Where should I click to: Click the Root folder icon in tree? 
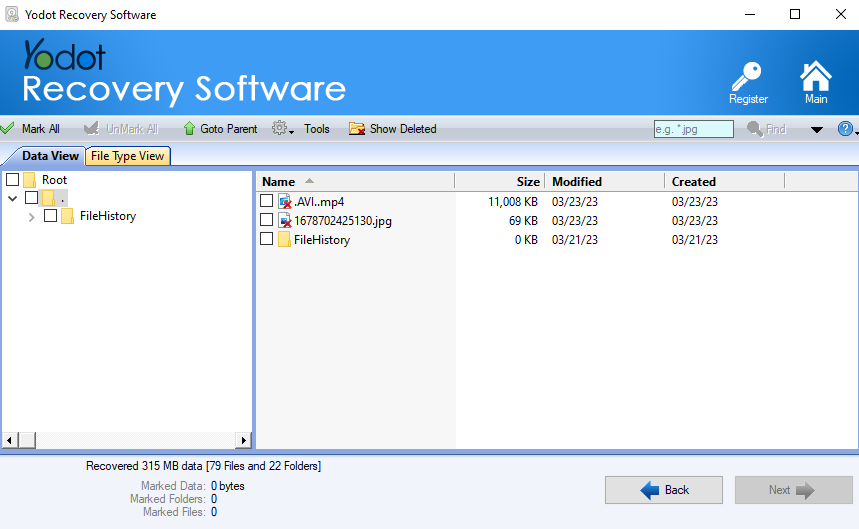point(30,180)
